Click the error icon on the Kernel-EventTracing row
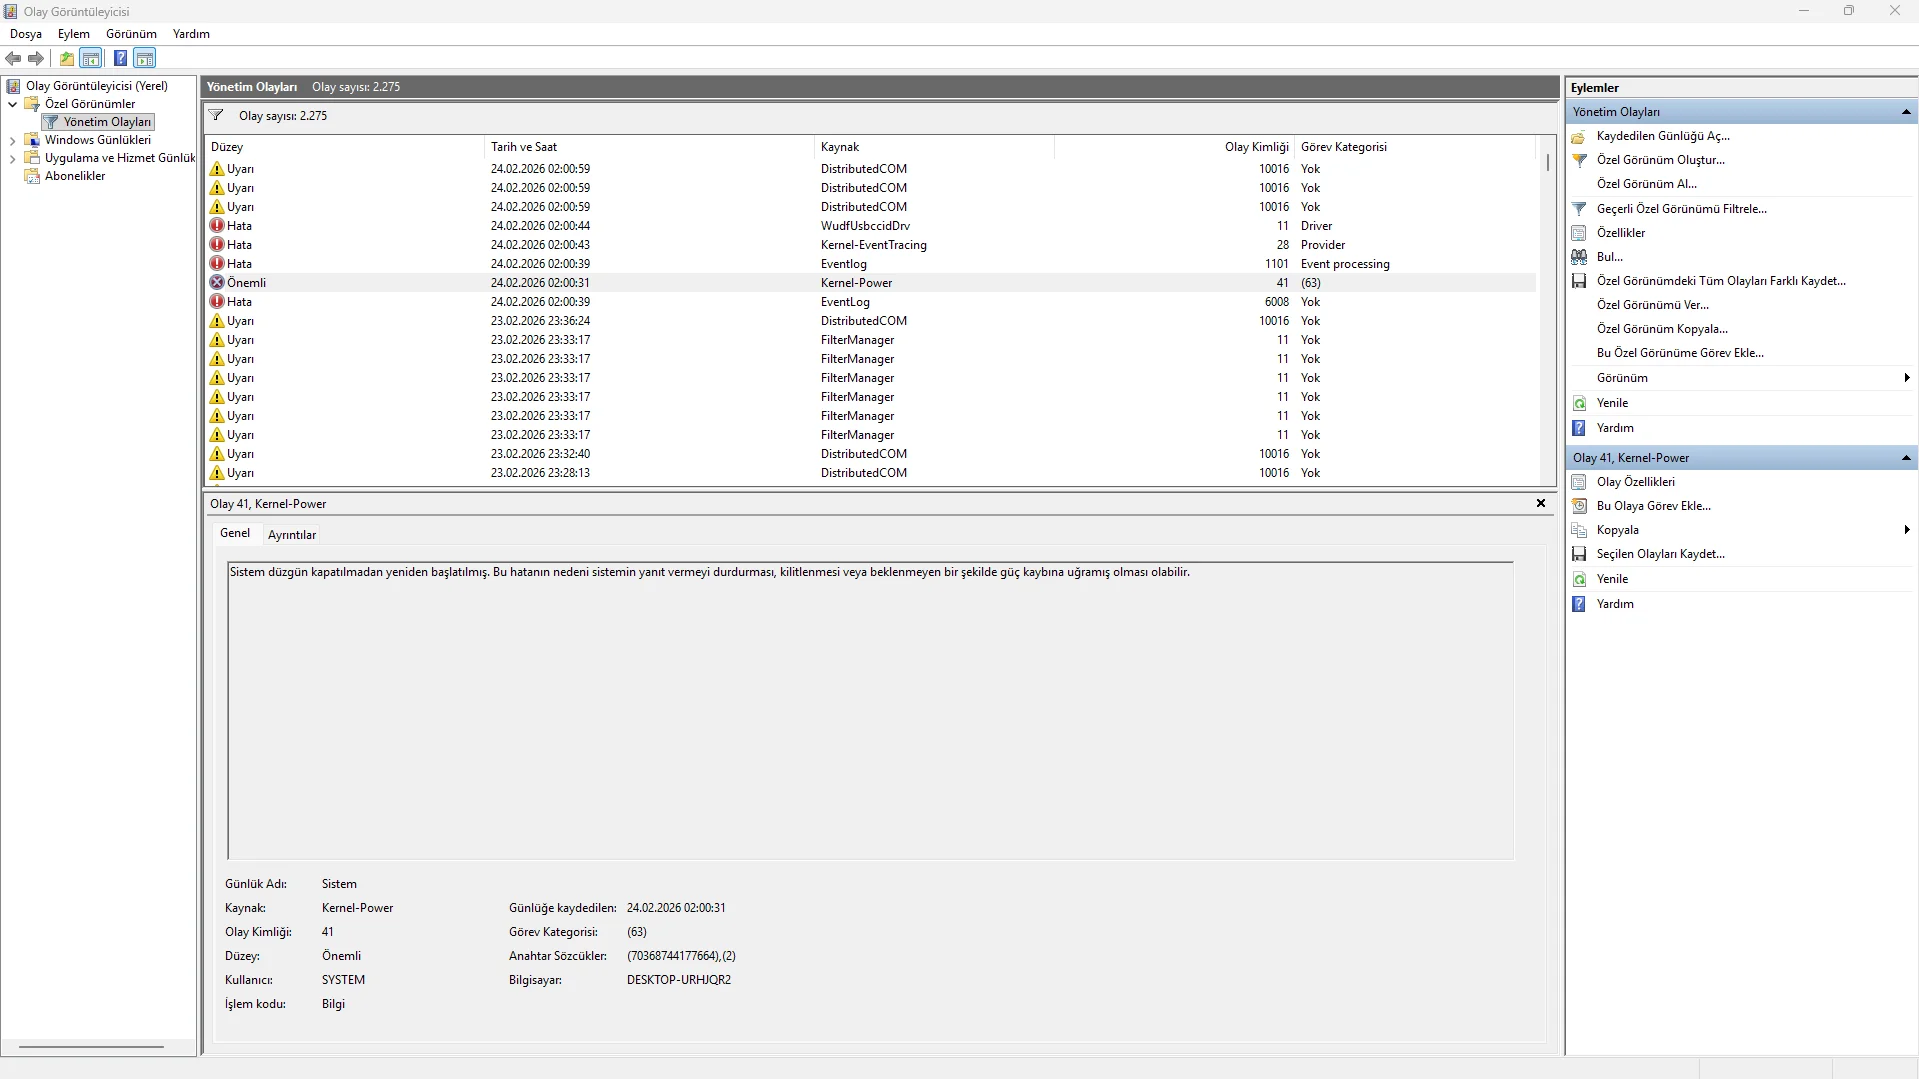The width and height of the screenshot is (1919, 1079). (217, 245)
